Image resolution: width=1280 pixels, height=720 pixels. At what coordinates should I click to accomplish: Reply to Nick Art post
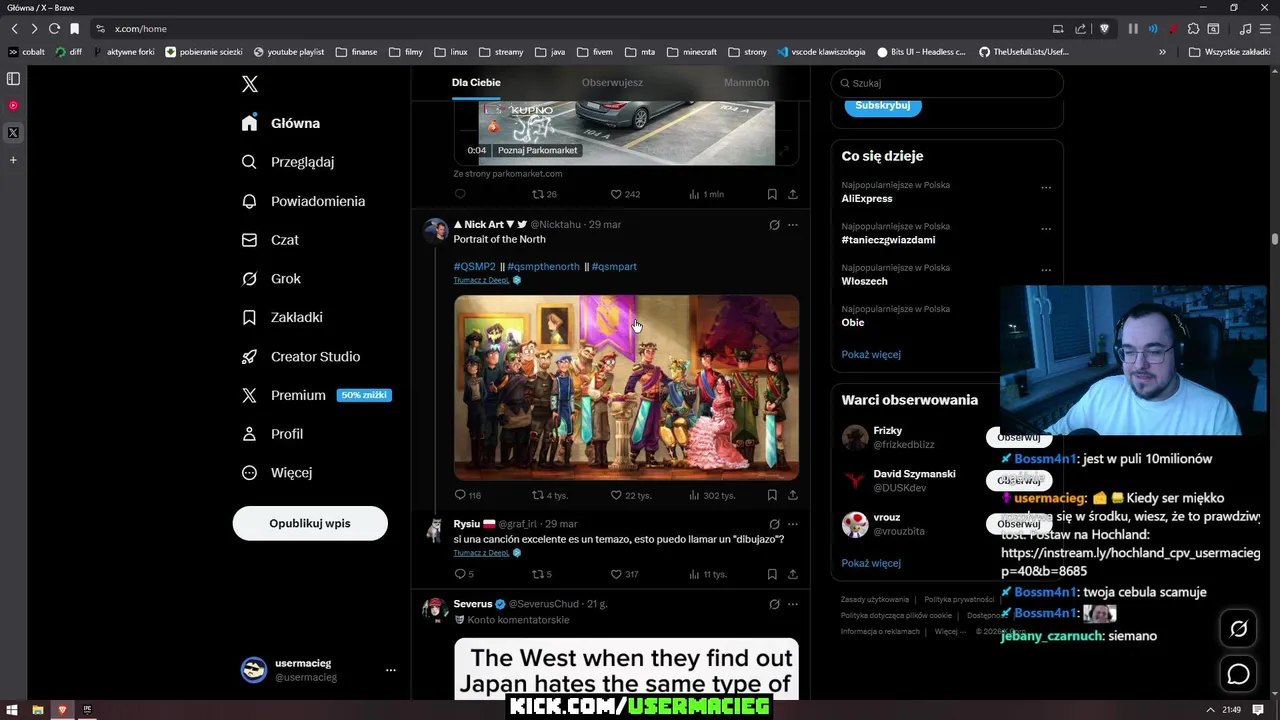(x=467, y=495)
